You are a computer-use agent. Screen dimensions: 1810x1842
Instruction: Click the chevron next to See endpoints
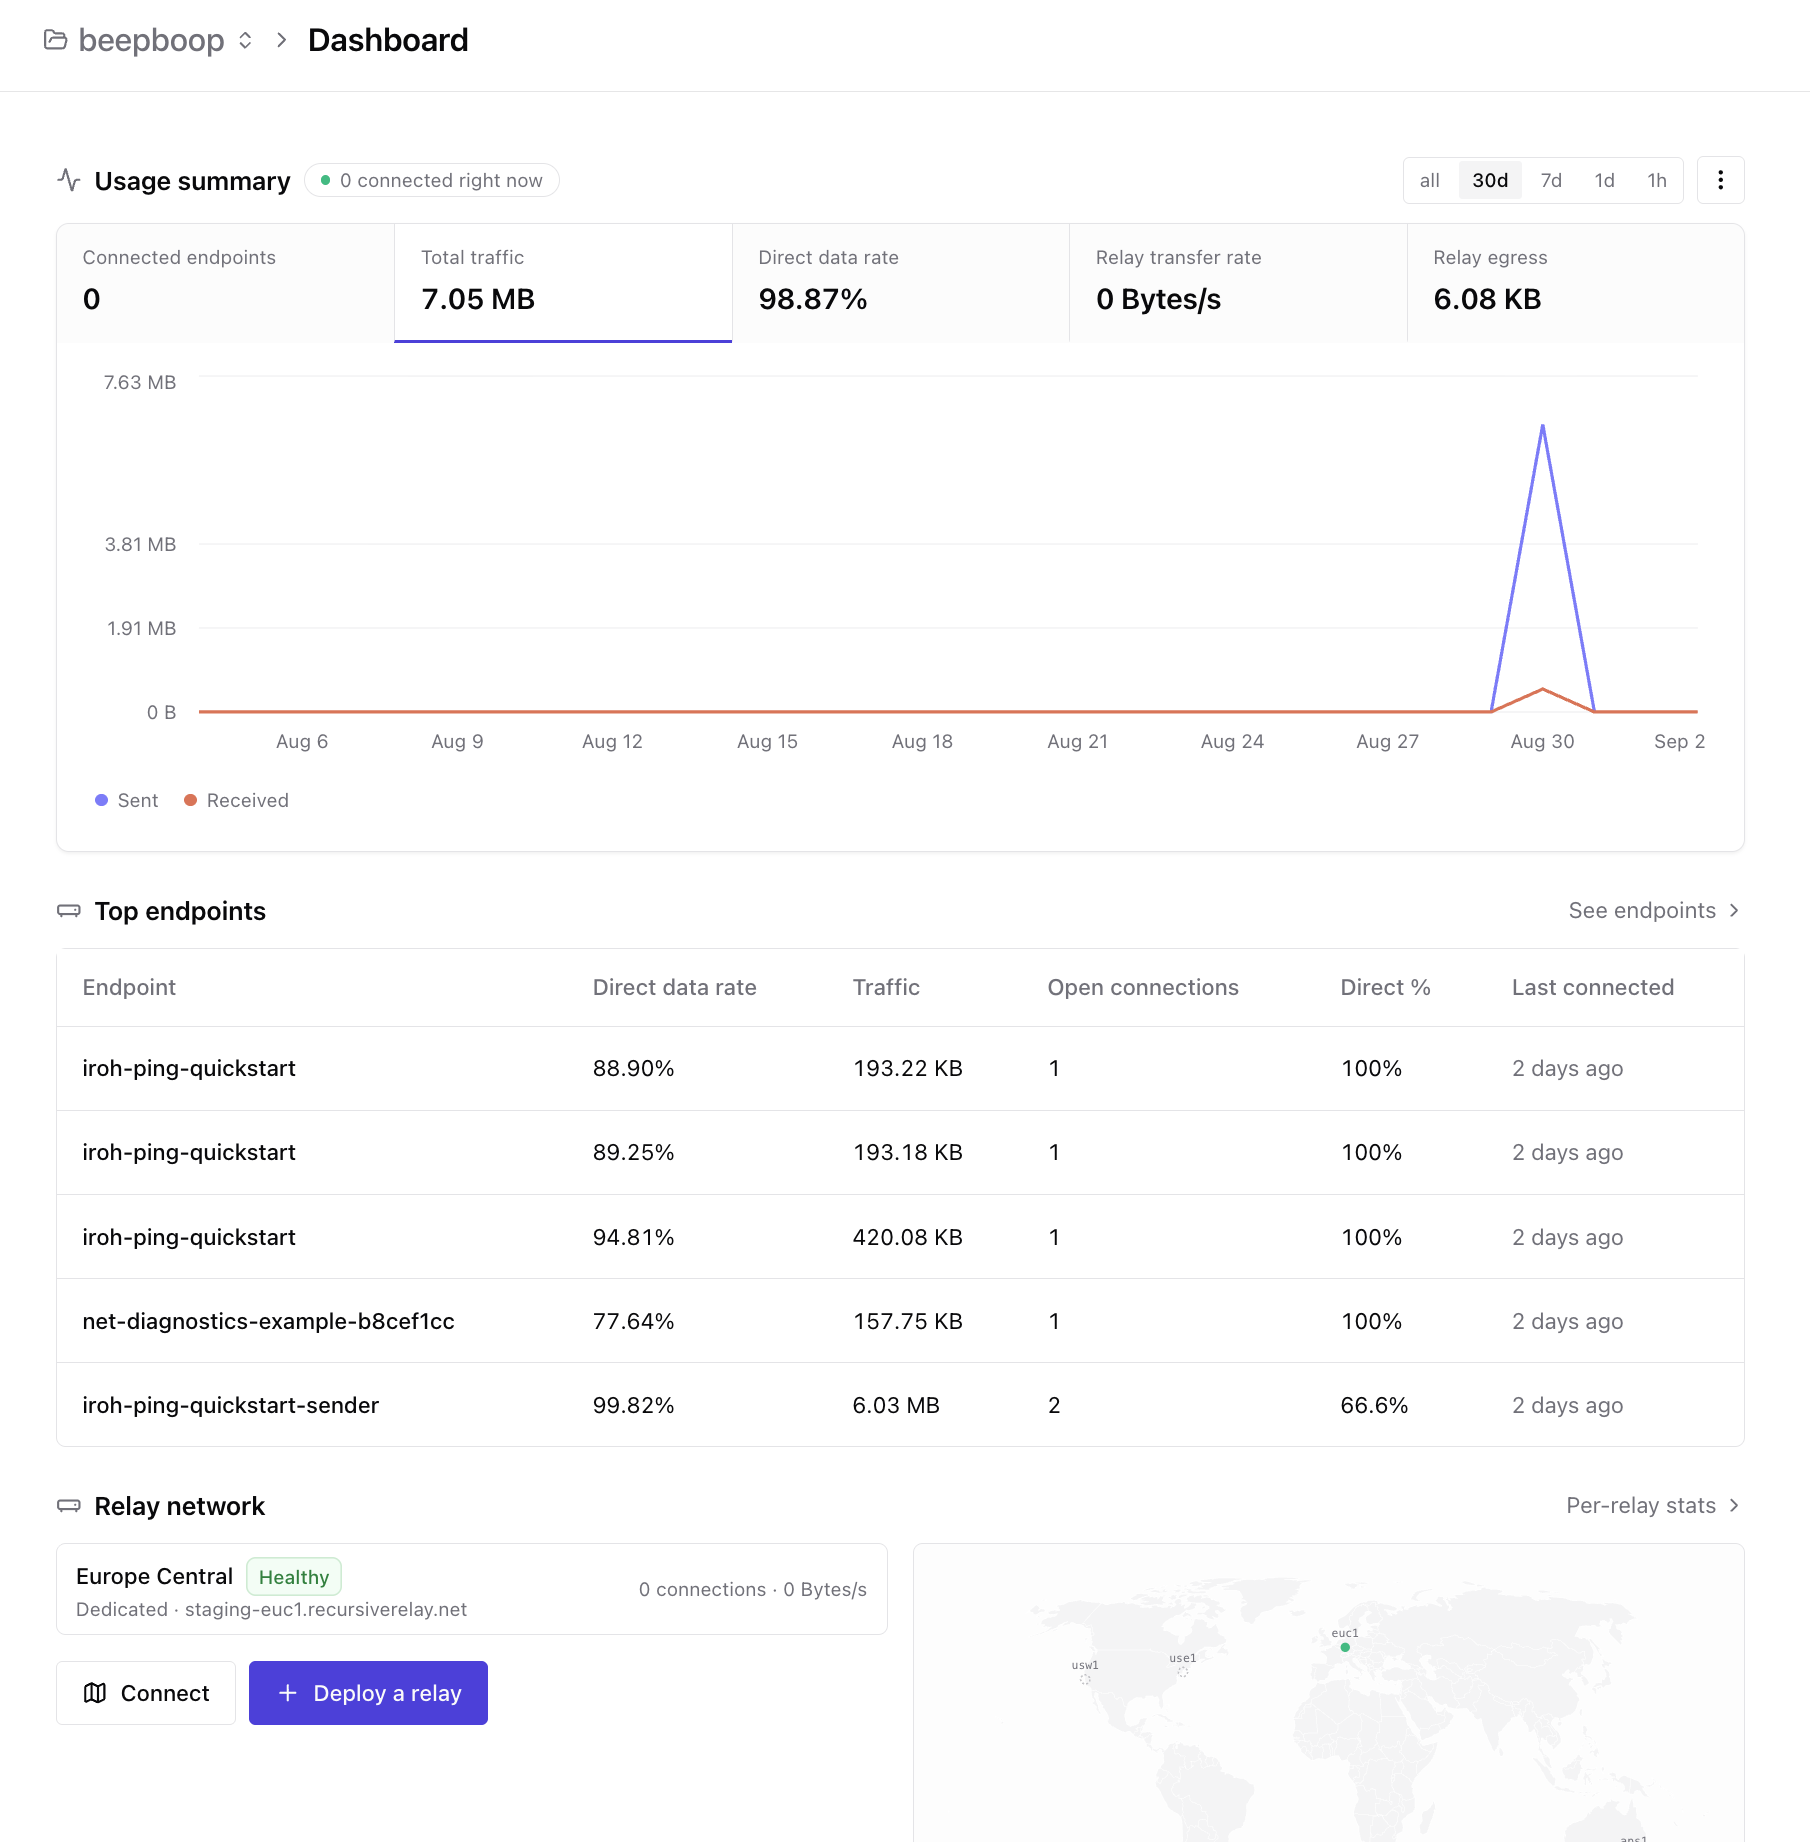[1734, 910]
